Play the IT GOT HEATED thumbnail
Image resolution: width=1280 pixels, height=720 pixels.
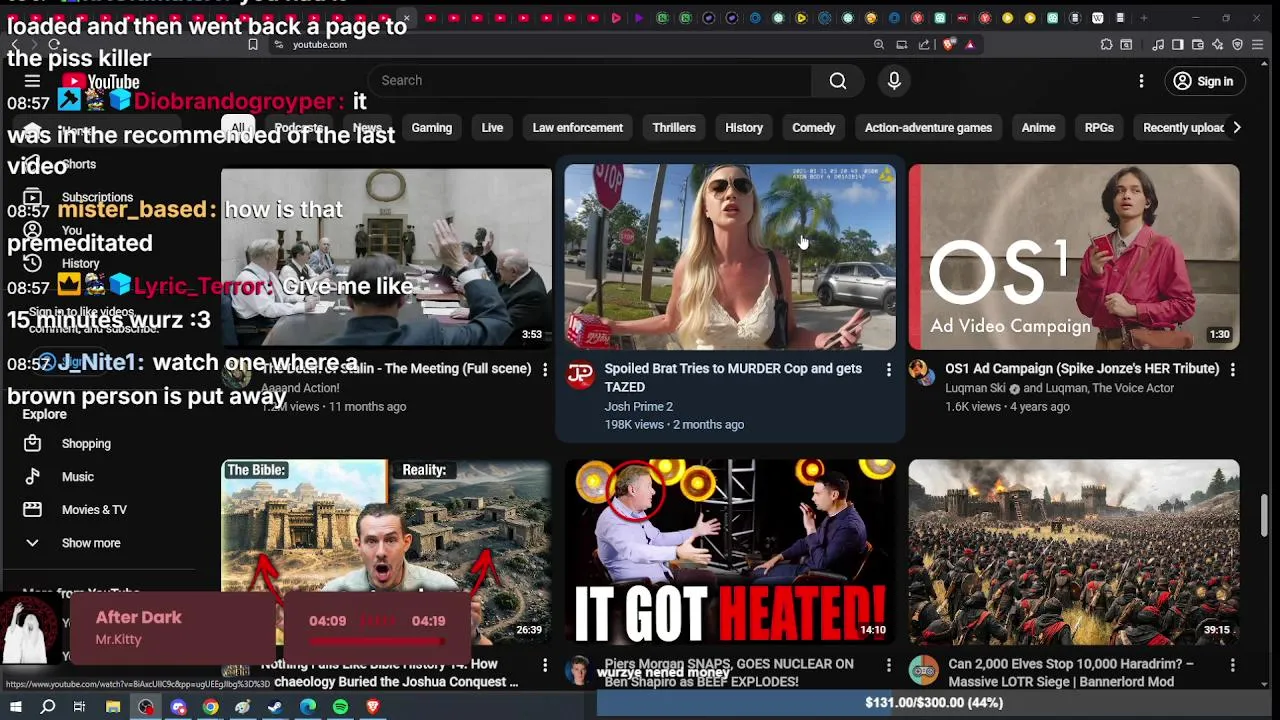[730, 552]
